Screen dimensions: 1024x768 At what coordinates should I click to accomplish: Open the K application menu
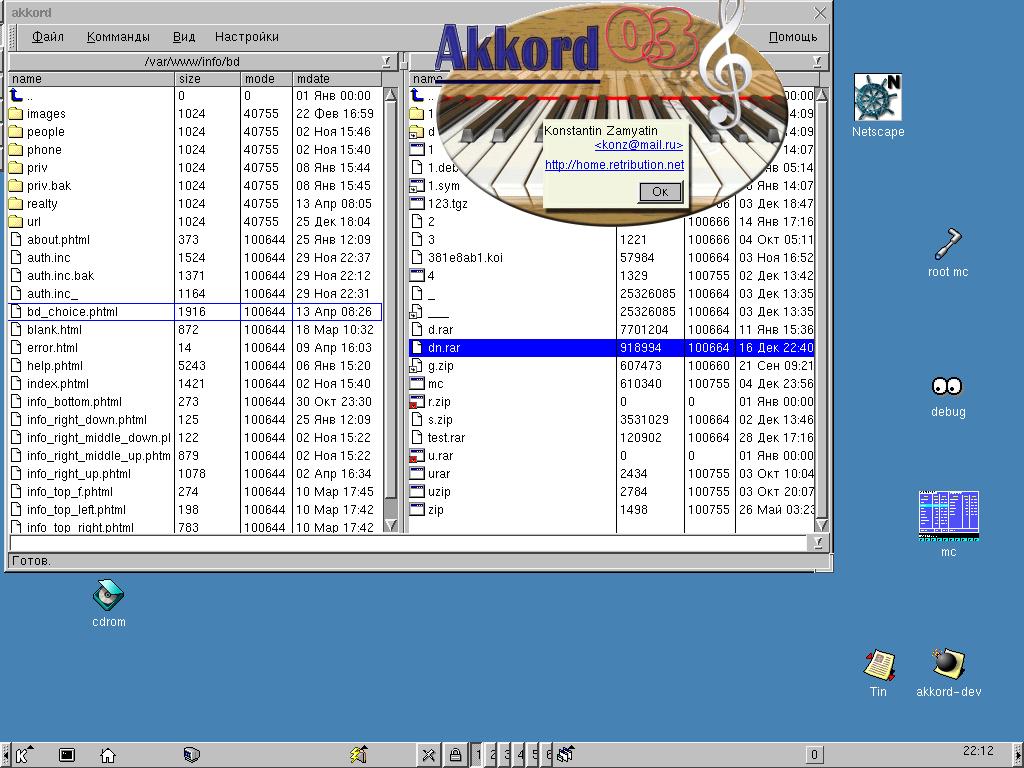tap(24, 755)
